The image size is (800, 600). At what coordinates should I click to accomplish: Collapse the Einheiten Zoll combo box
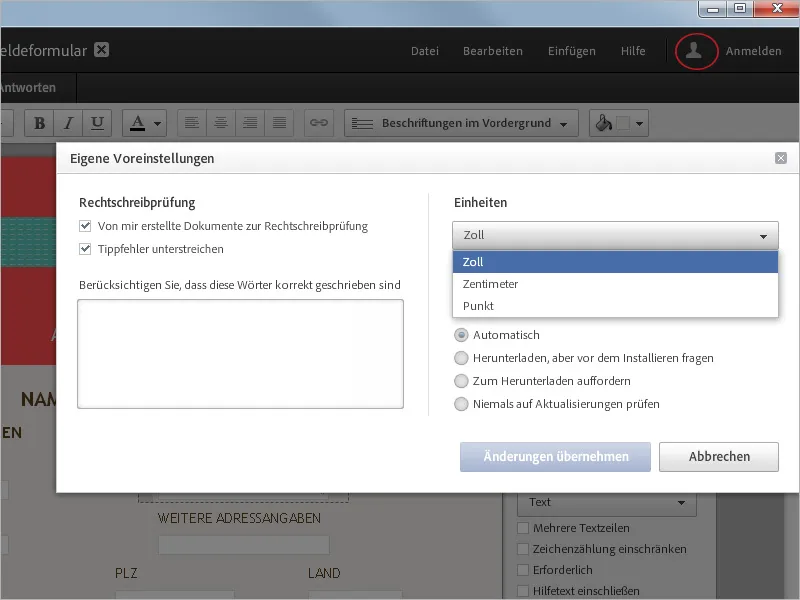coord(615,235)
